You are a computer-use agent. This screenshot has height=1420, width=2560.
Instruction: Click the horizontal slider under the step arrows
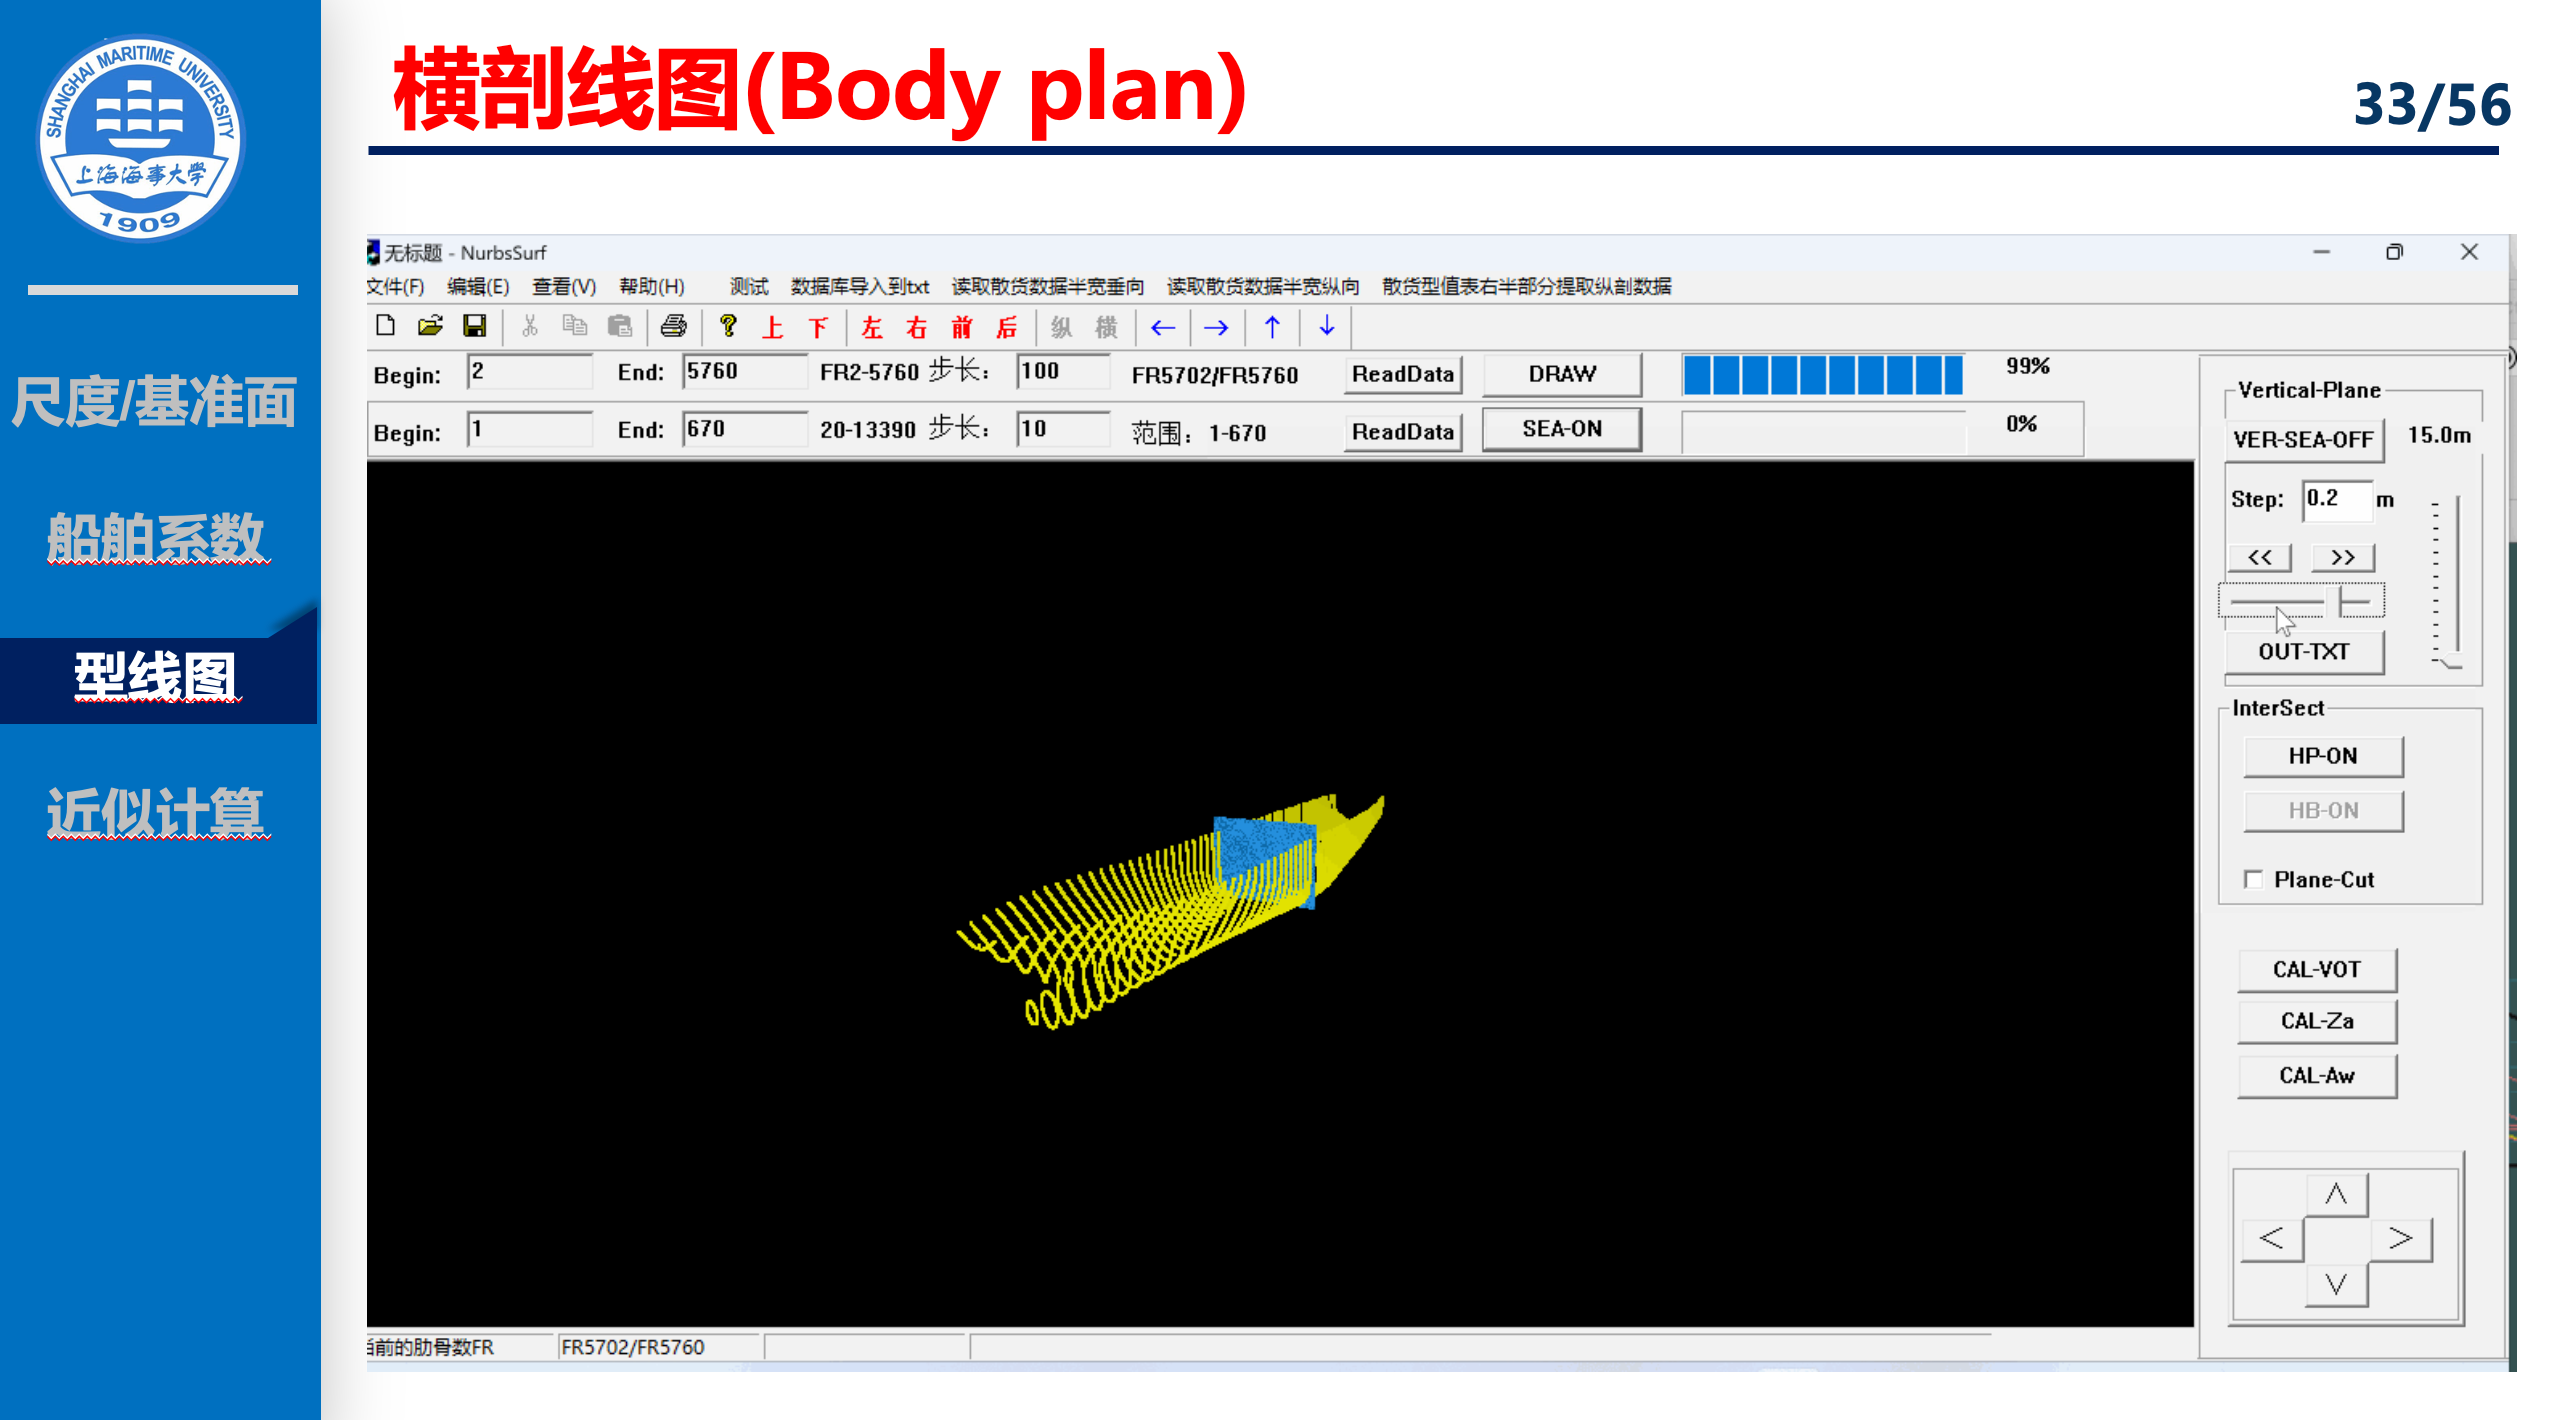point(2300,602)
